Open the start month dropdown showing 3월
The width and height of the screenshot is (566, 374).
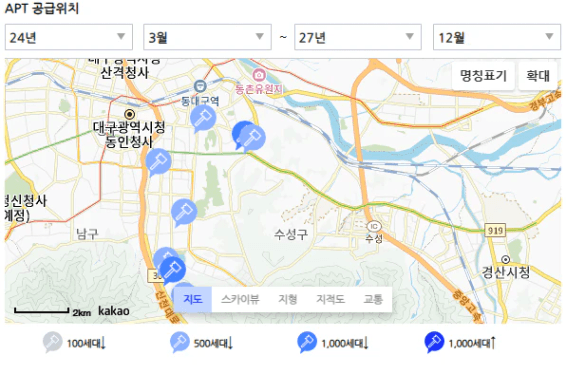pos(207,37)
